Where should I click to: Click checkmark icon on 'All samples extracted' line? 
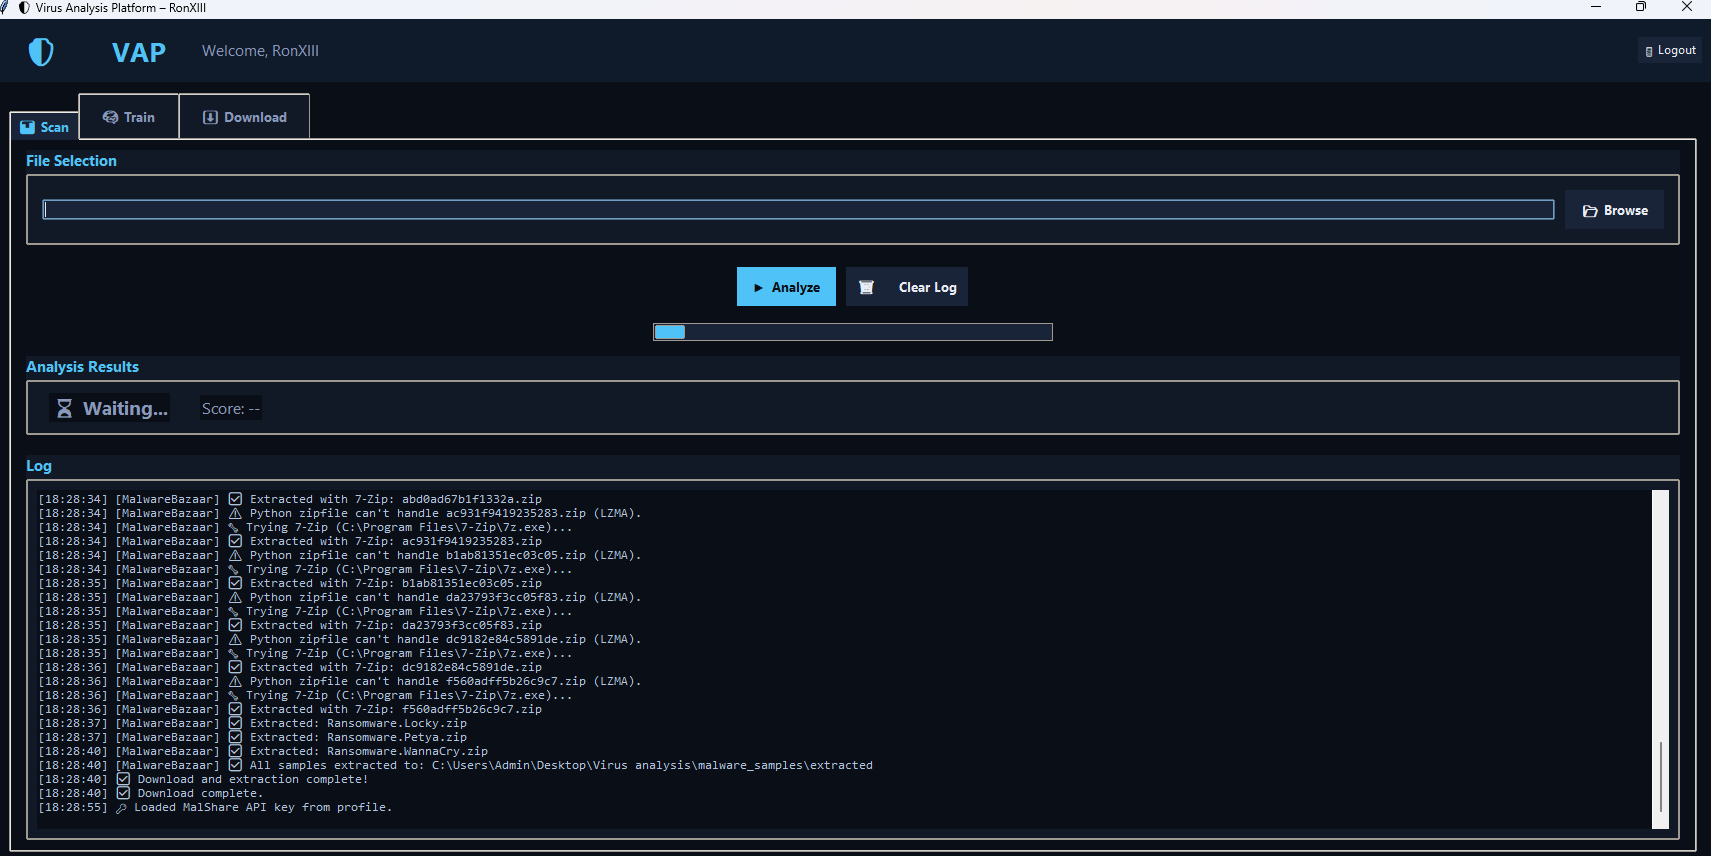(x=235, y=765)
